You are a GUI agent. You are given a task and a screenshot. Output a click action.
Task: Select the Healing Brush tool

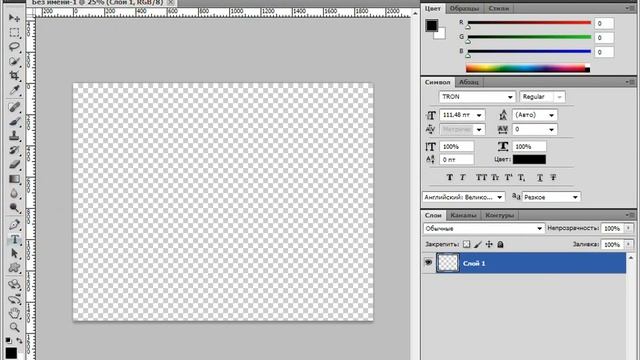pyautogui.click(x=14, y=107)
